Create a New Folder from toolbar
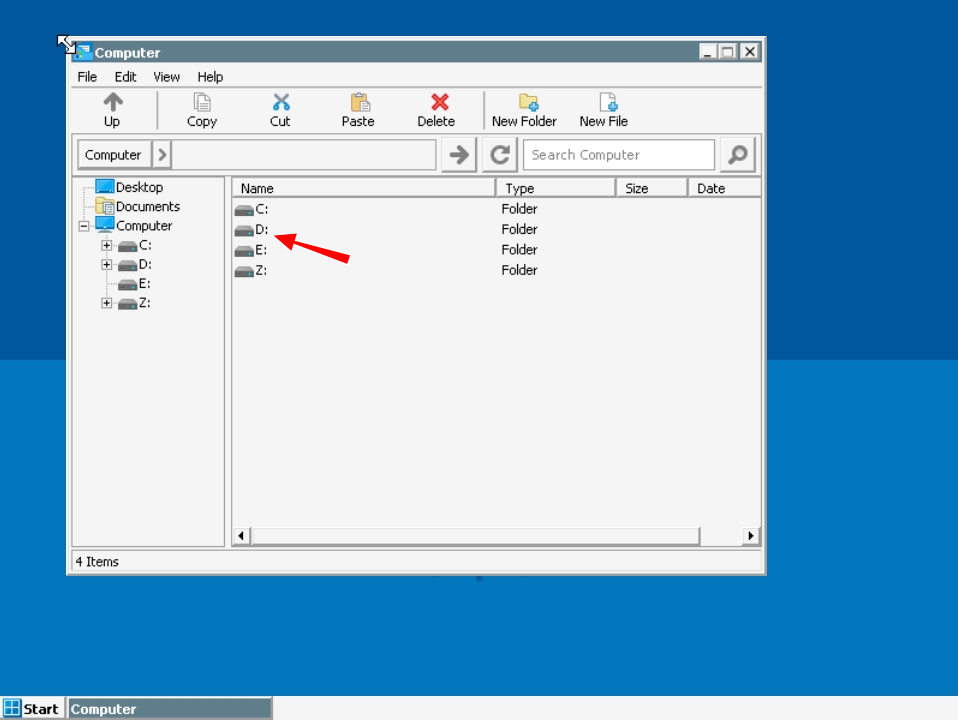Screen dimensions: 958x720 524,110
